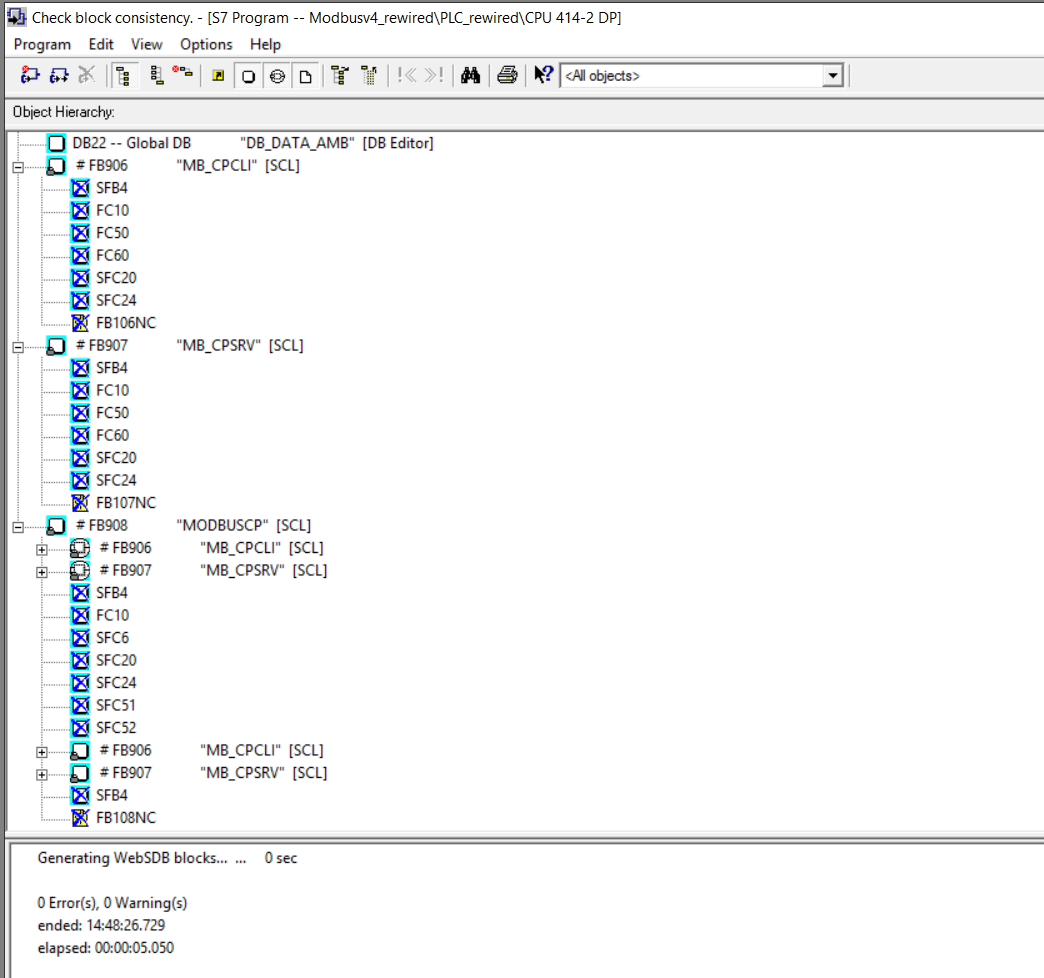The width and height of the screenshot is (1044, 978).
Task: Collapse the FB907 MB_CPSRV top-level node
Action: tap(17, 346)
